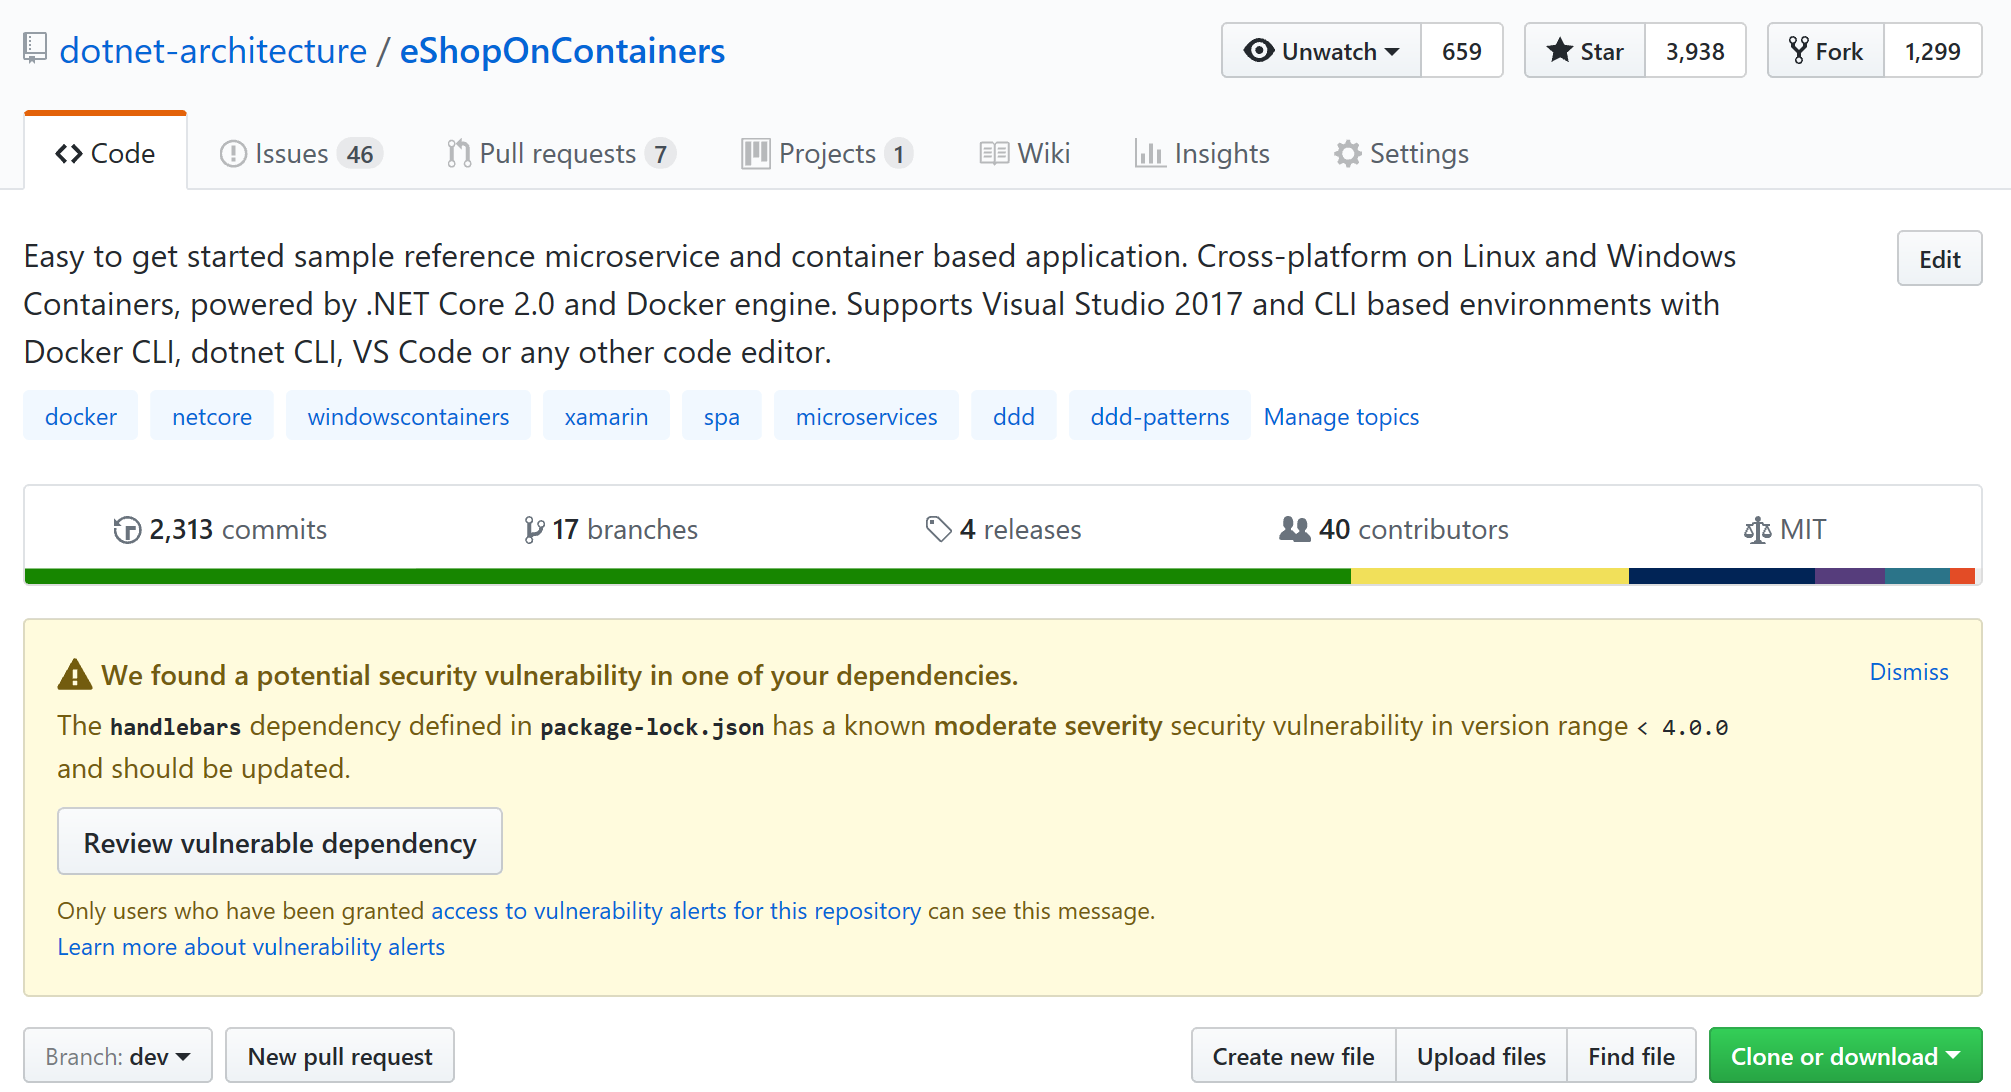Dismiss the security vulnerability alert

click(x=1908, y=671)
